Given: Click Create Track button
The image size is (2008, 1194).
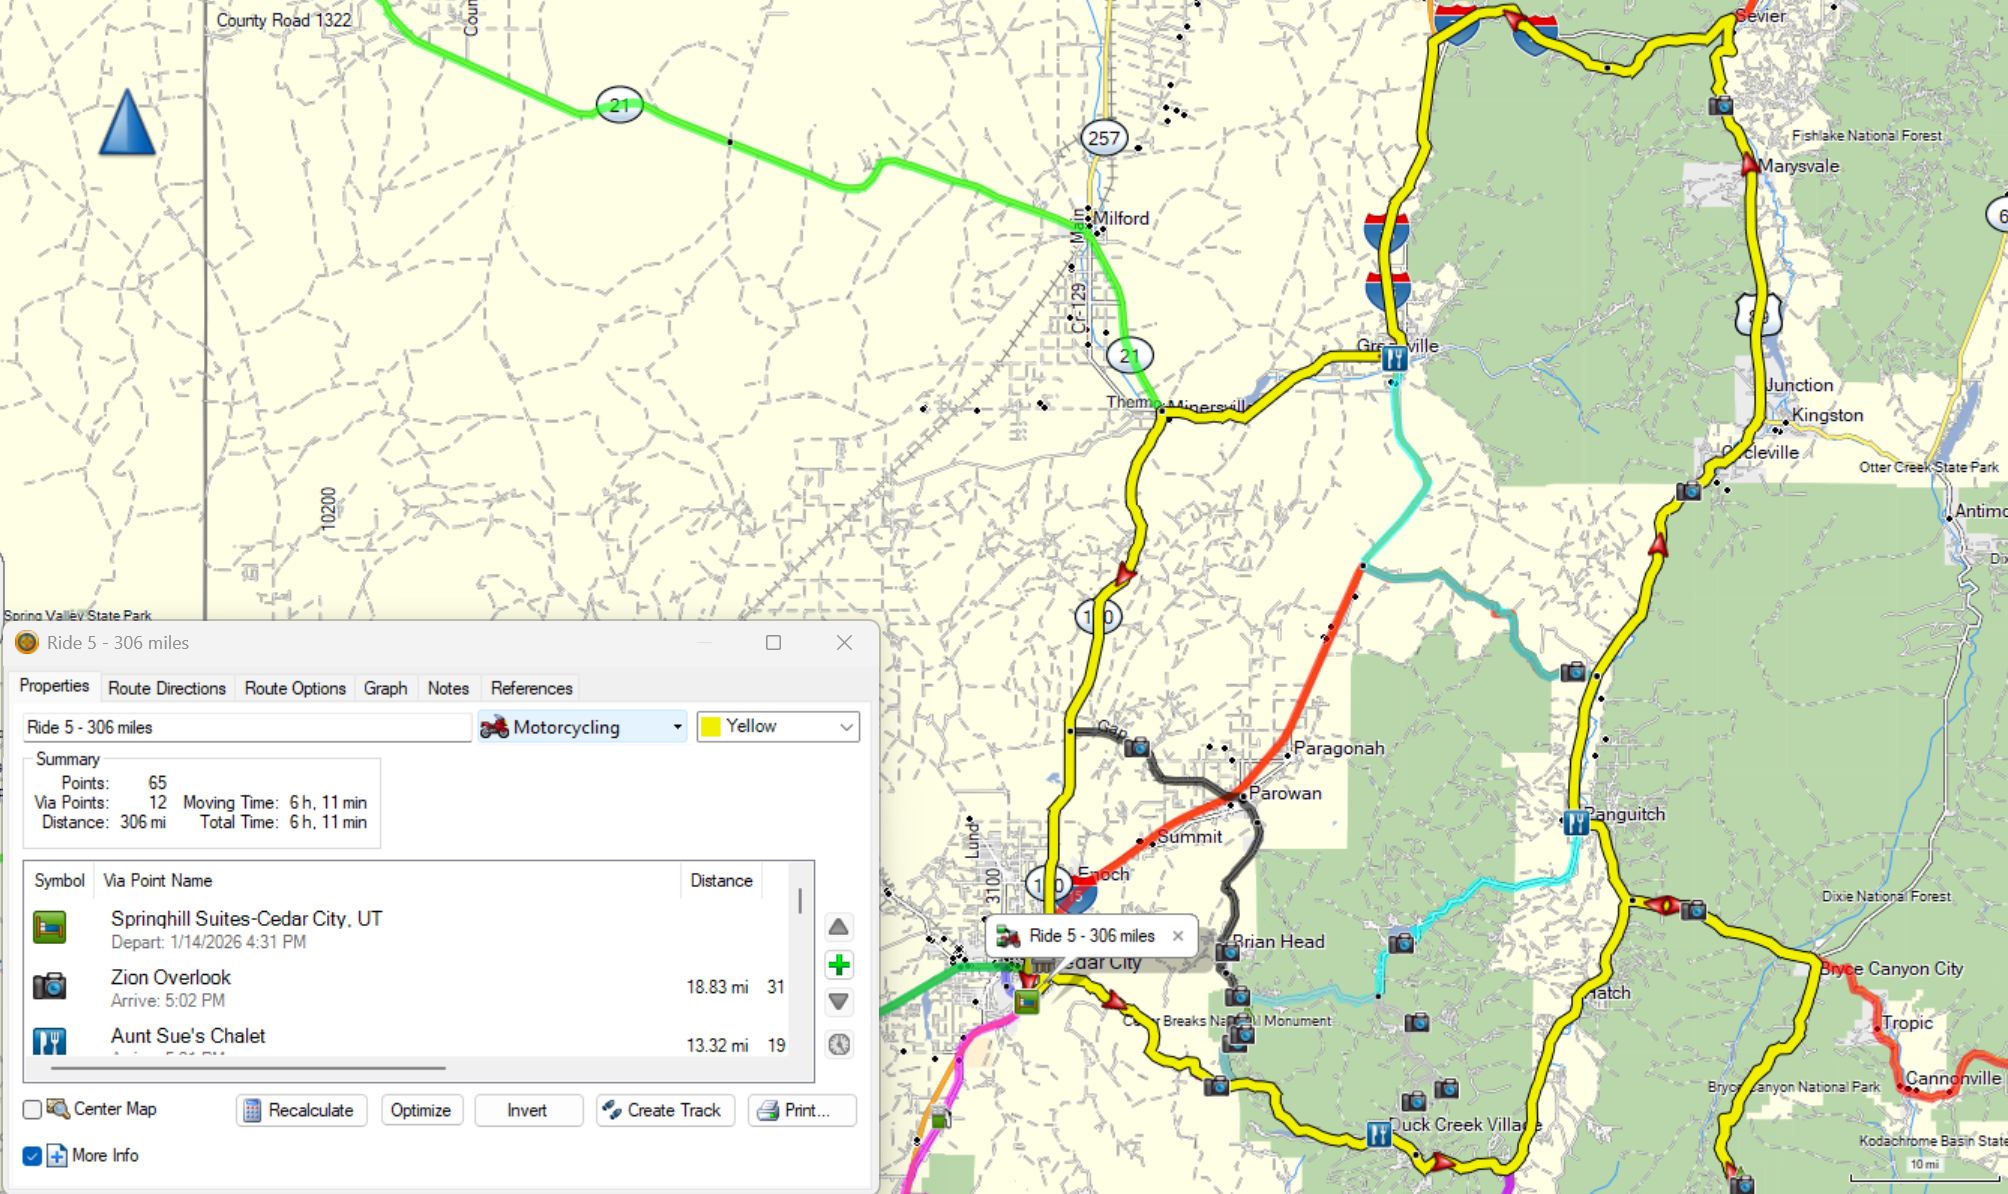Looking at the screenshot, I should pyautogui.click(x=665, y=1110).
